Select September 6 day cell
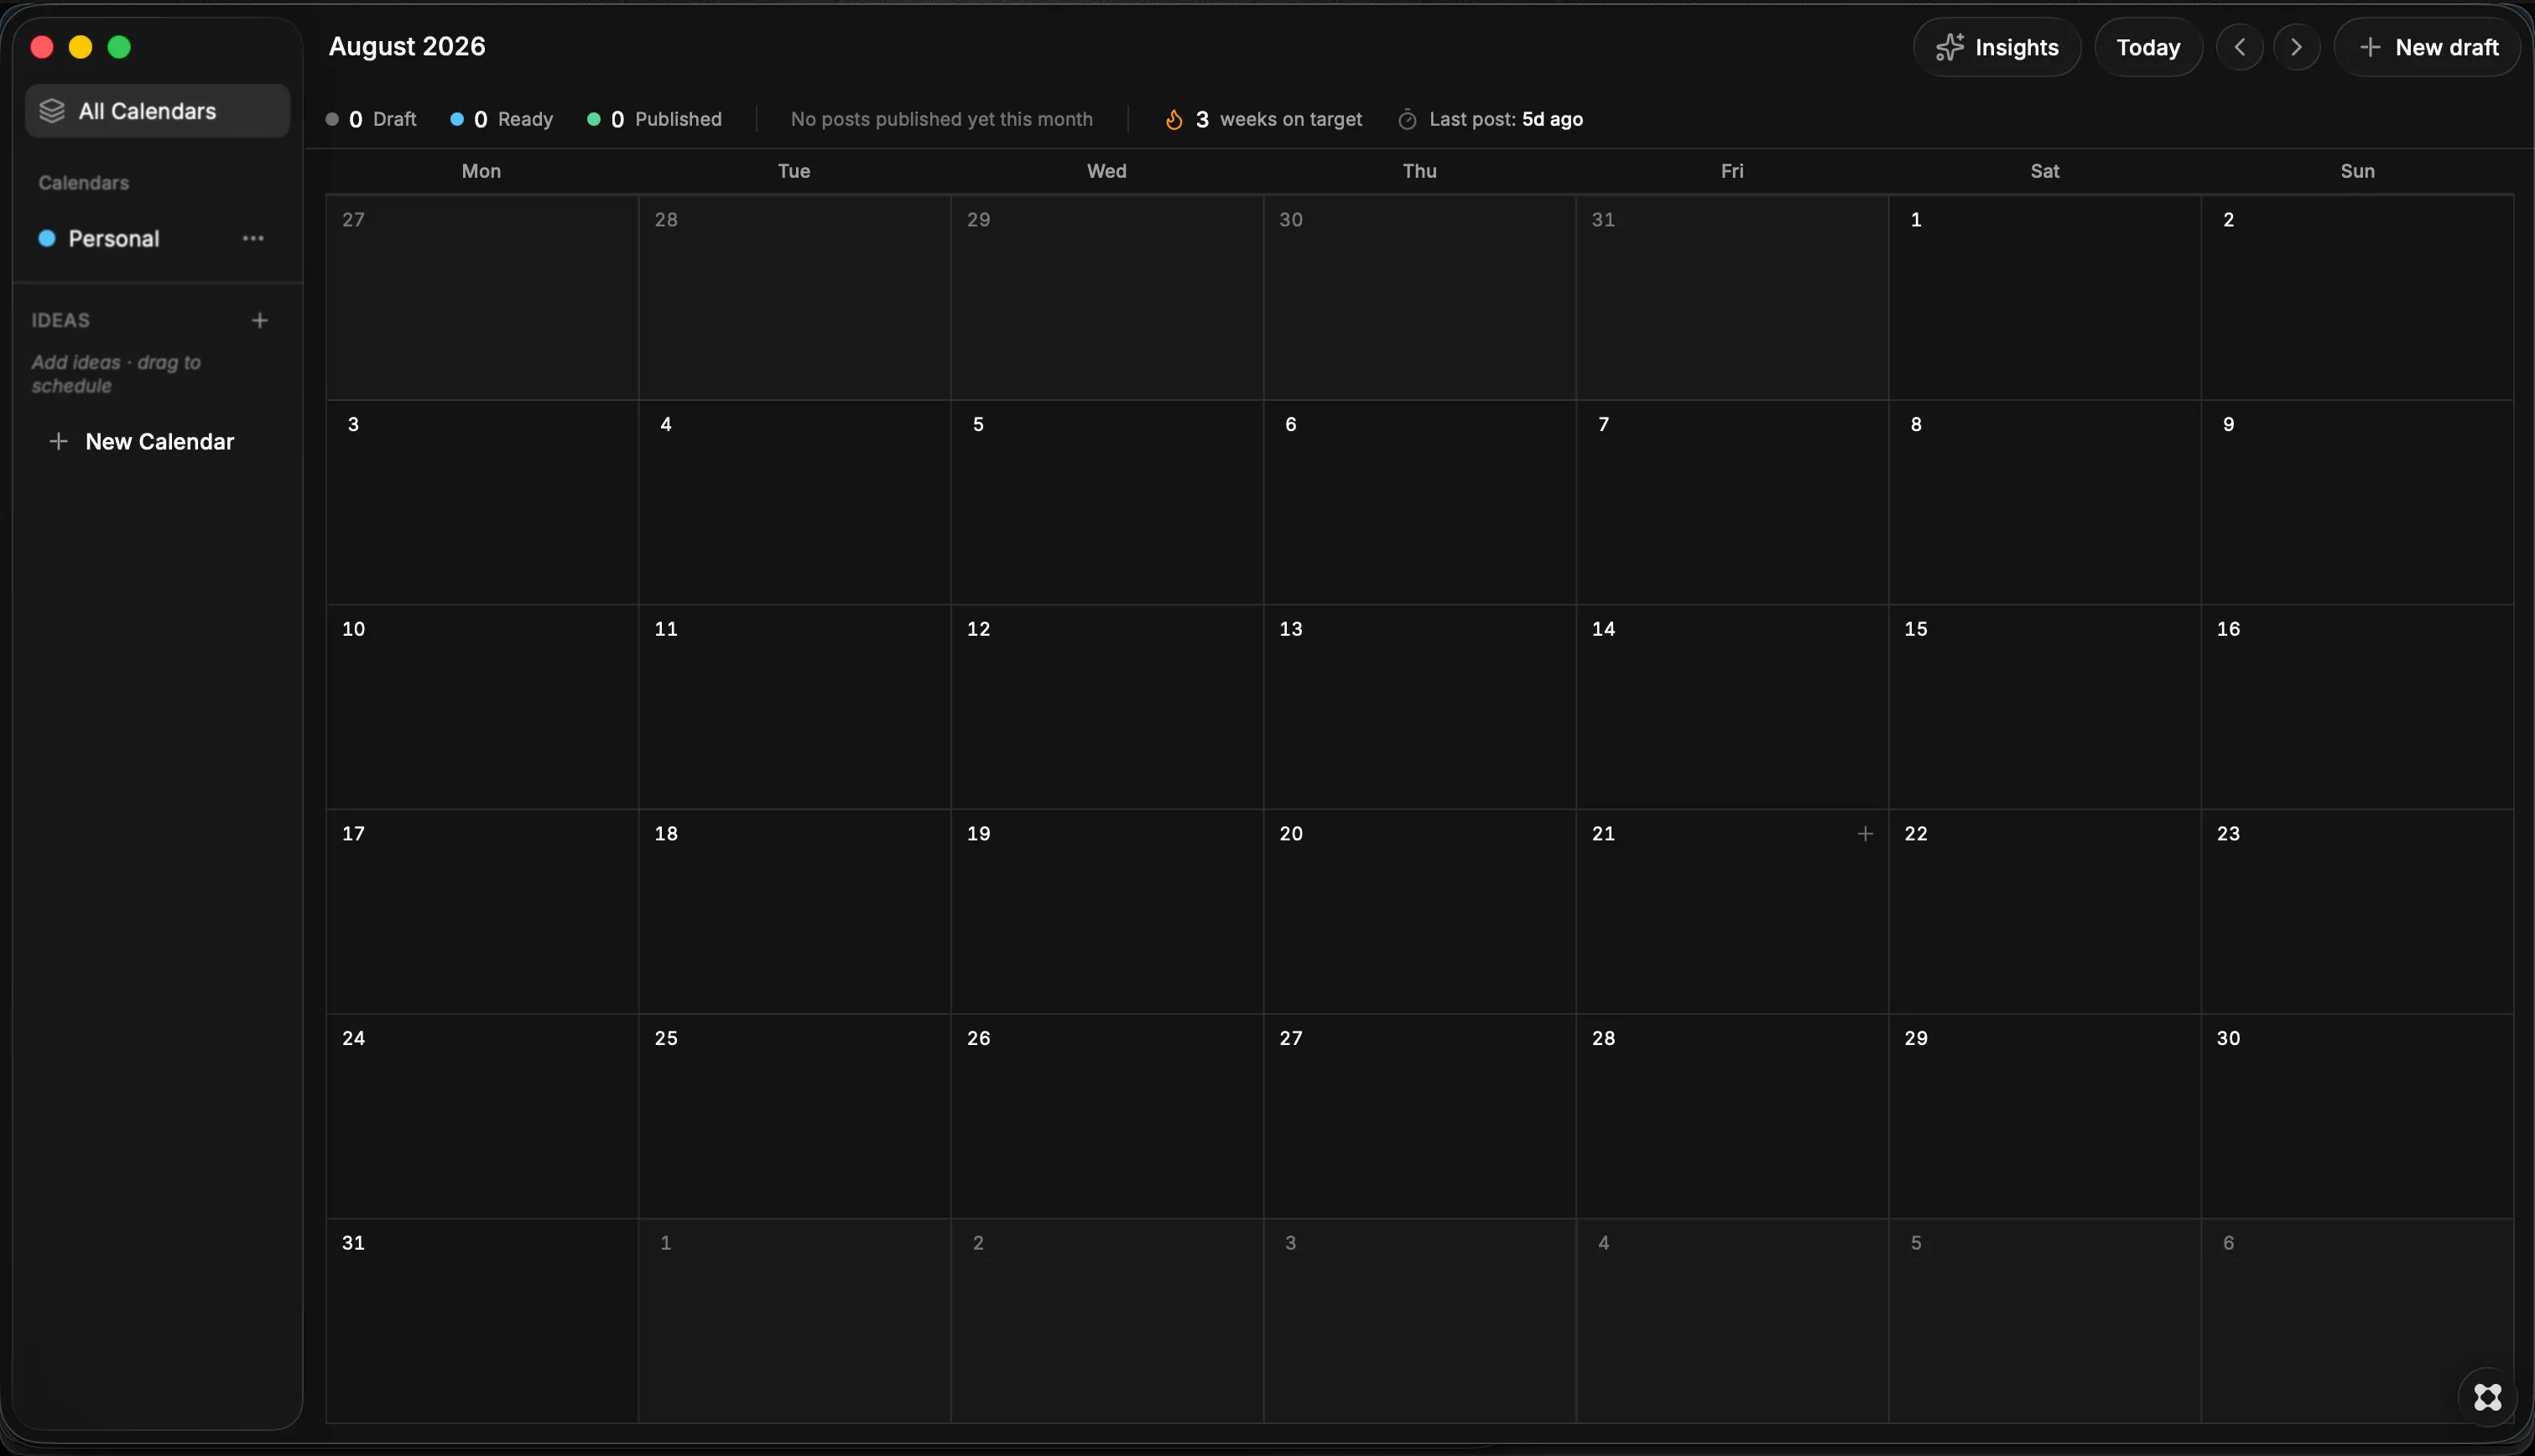The image size is (2535, 1456). click(x=2357, y=1320)
